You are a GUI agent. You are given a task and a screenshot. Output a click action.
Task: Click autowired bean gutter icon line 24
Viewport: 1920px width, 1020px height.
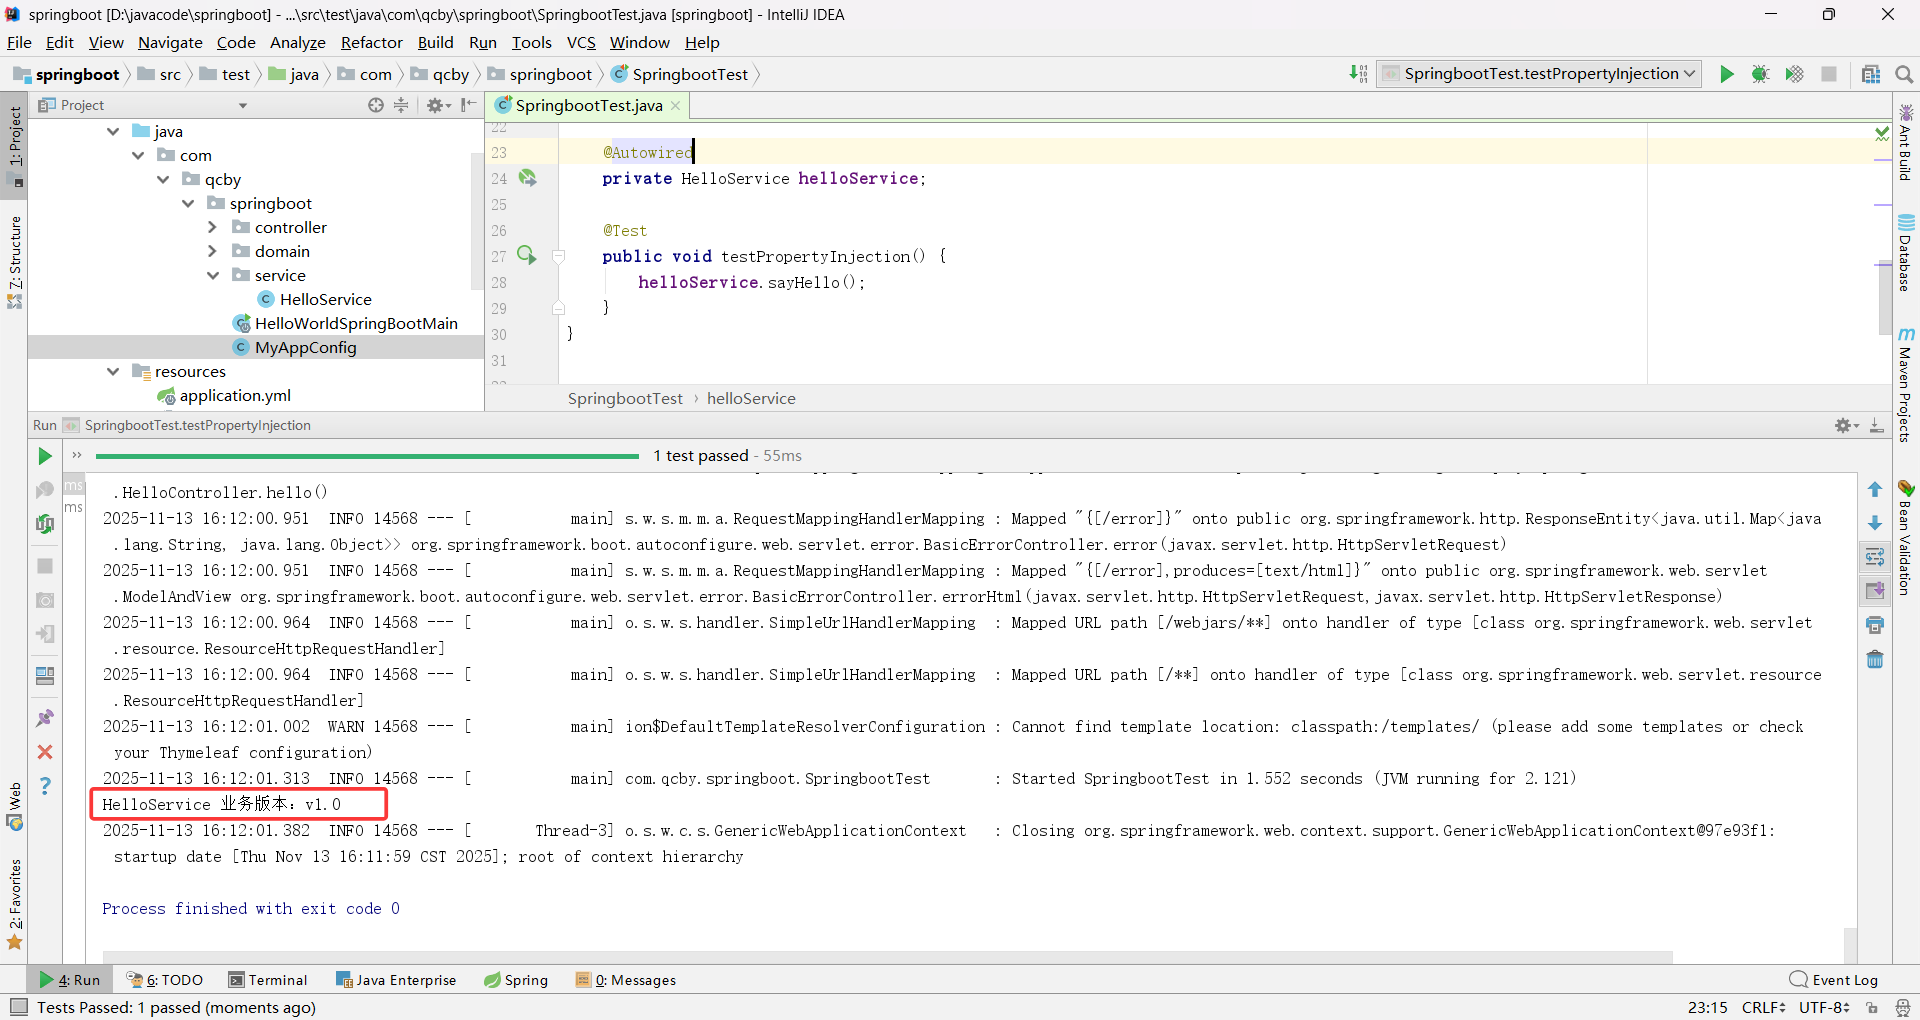coord(527,178)
